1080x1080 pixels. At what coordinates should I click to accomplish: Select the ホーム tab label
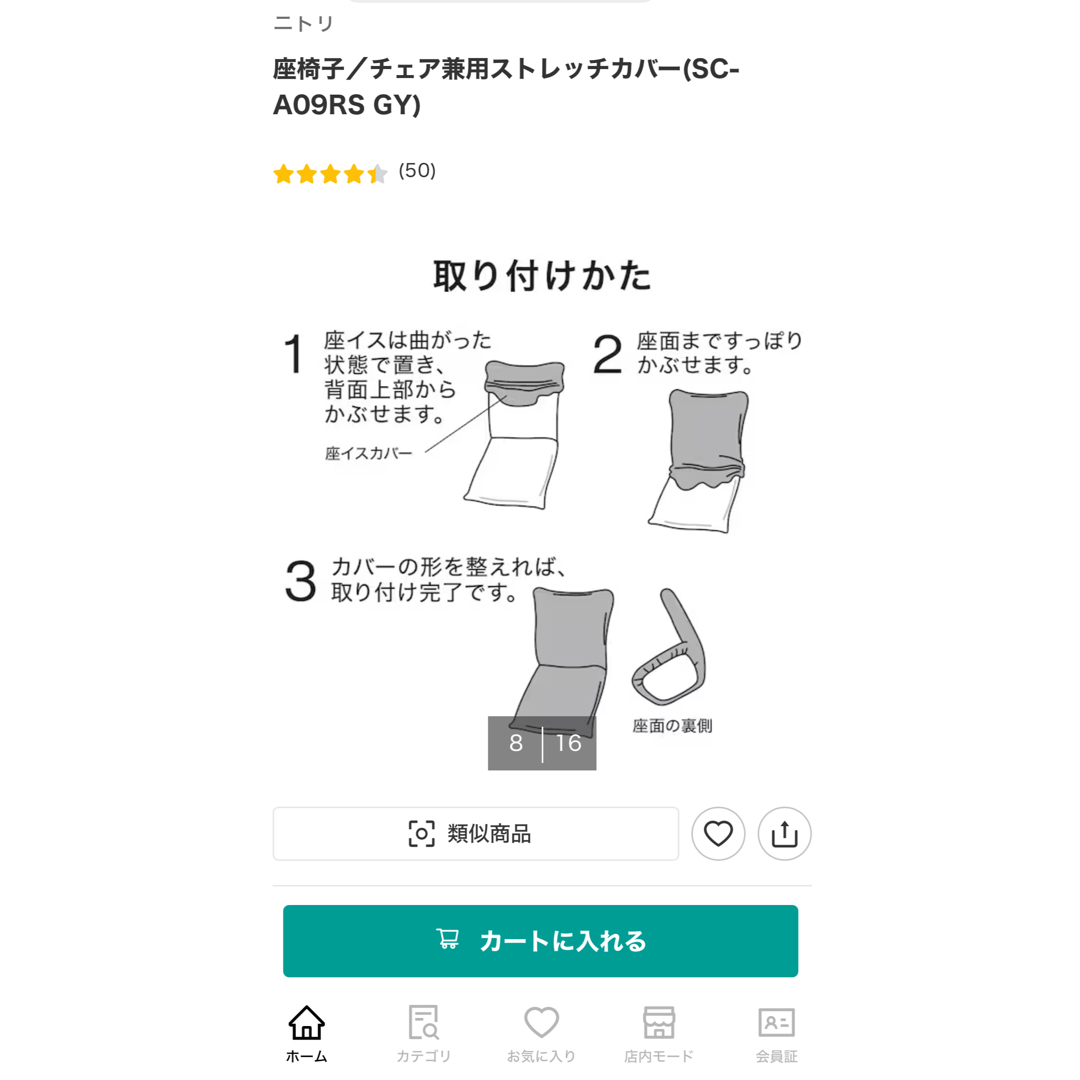point(307,1056)
